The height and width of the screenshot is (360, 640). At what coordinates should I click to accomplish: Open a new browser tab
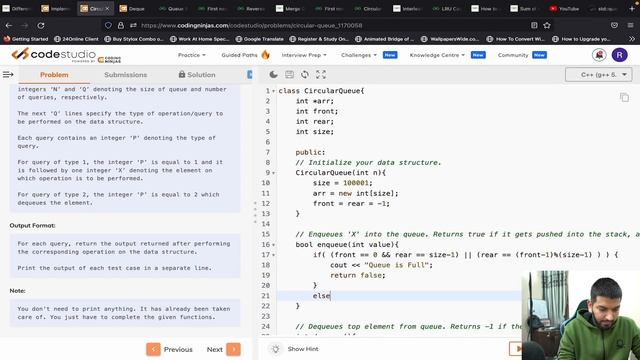[x=632, y=8]
